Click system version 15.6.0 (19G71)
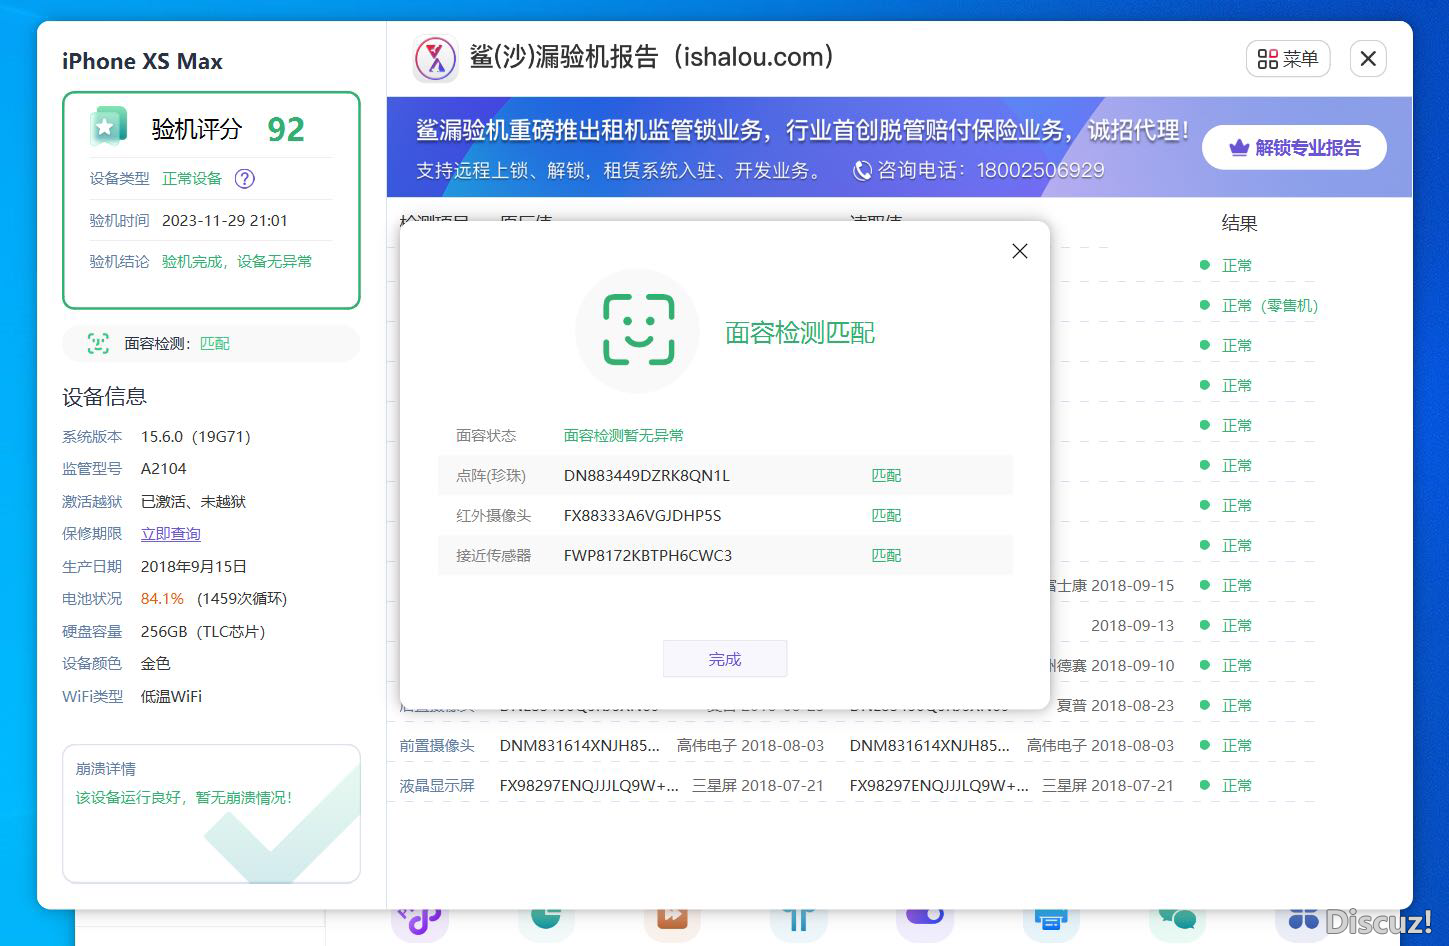 click(196, 437)
